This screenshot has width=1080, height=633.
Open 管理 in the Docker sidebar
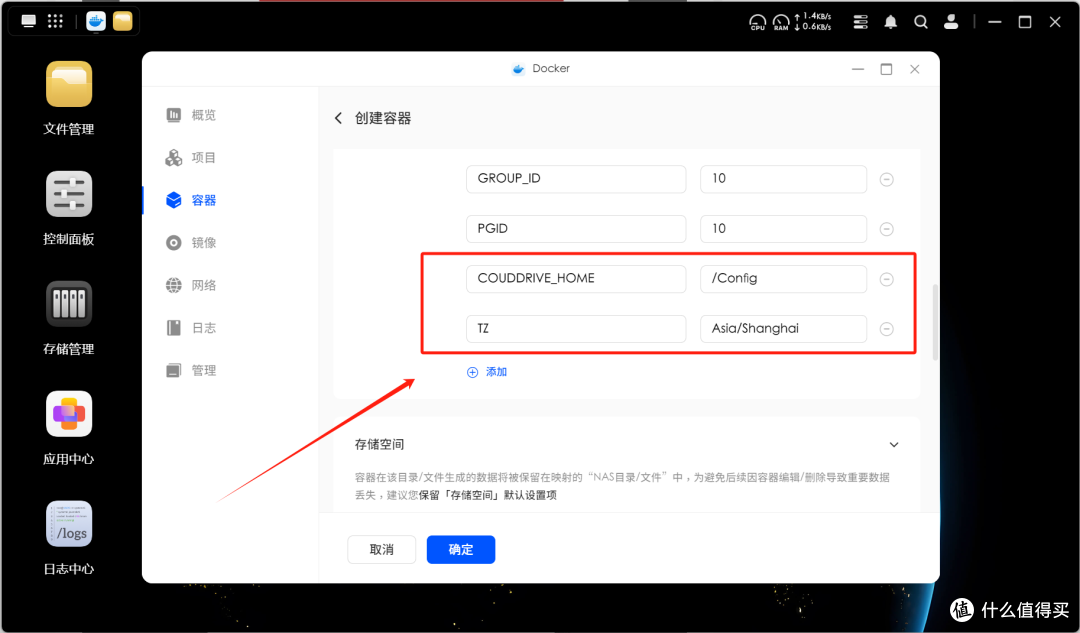[x=191, y=371]
